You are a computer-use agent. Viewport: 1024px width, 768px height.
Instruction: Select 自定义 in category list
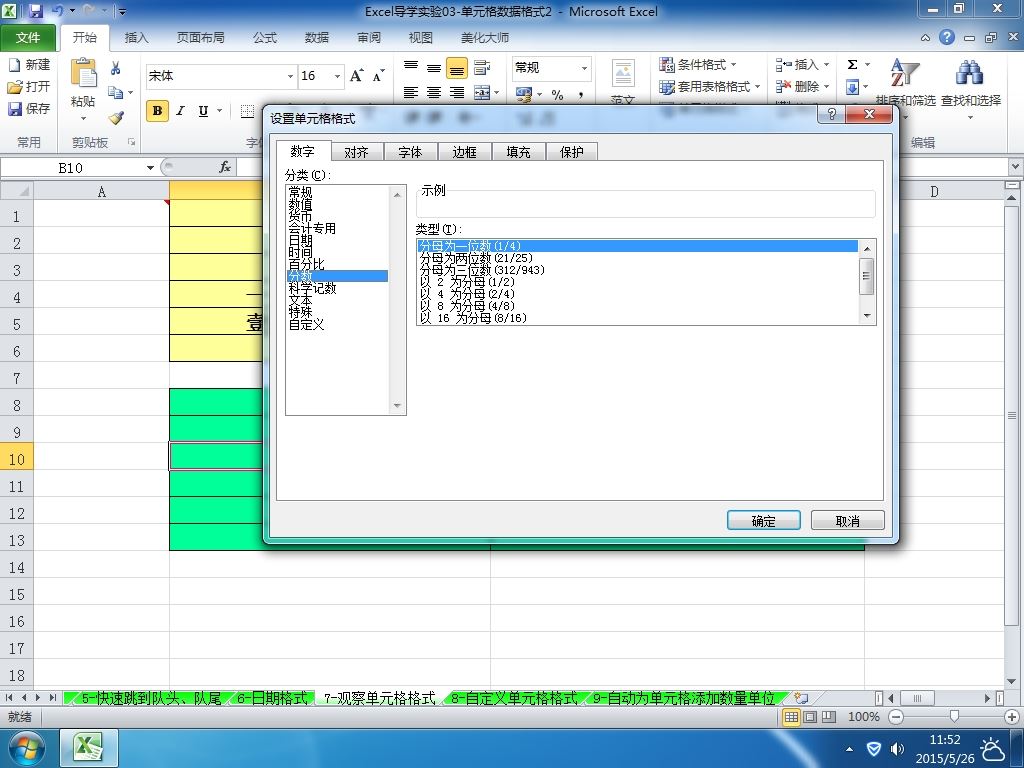click(x=337, y=324)
